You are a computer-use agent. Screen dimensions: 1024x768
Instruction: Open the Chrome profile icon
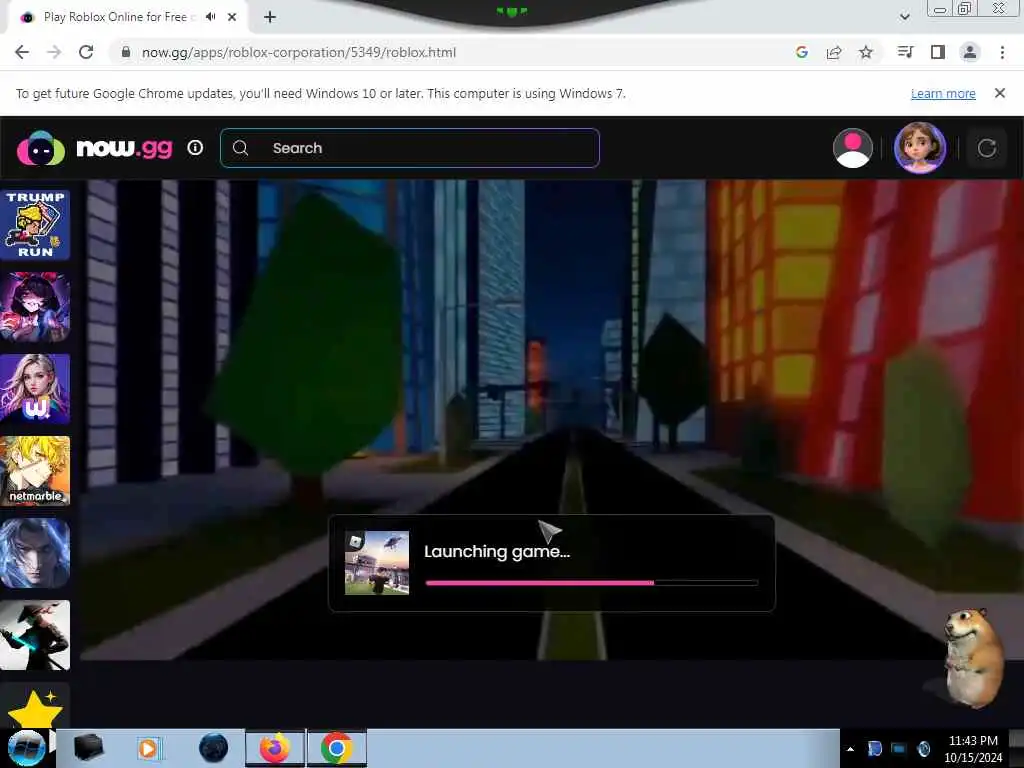[x=970, y=52]
